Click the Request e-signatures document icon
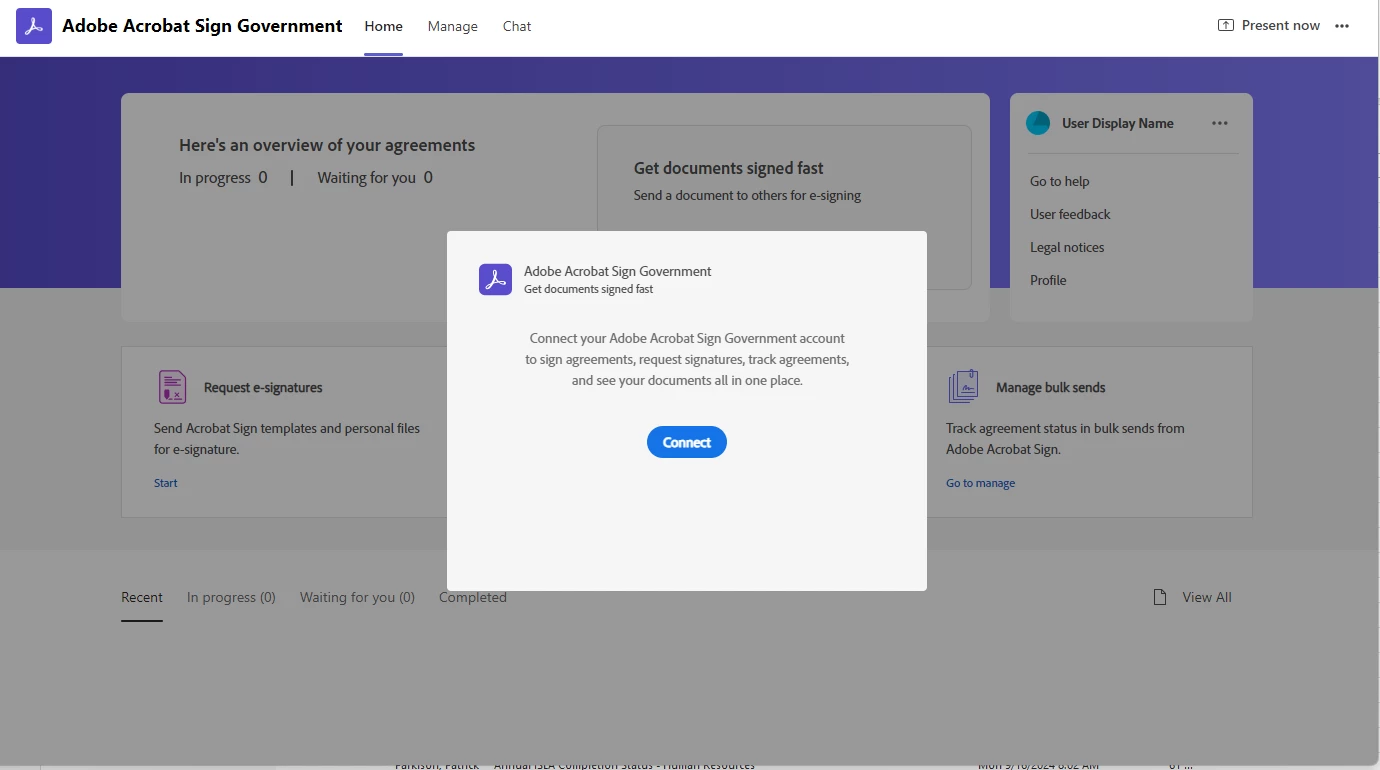Image resolution: width=1380 pixels, height=770 pixels. click(172, 387)
